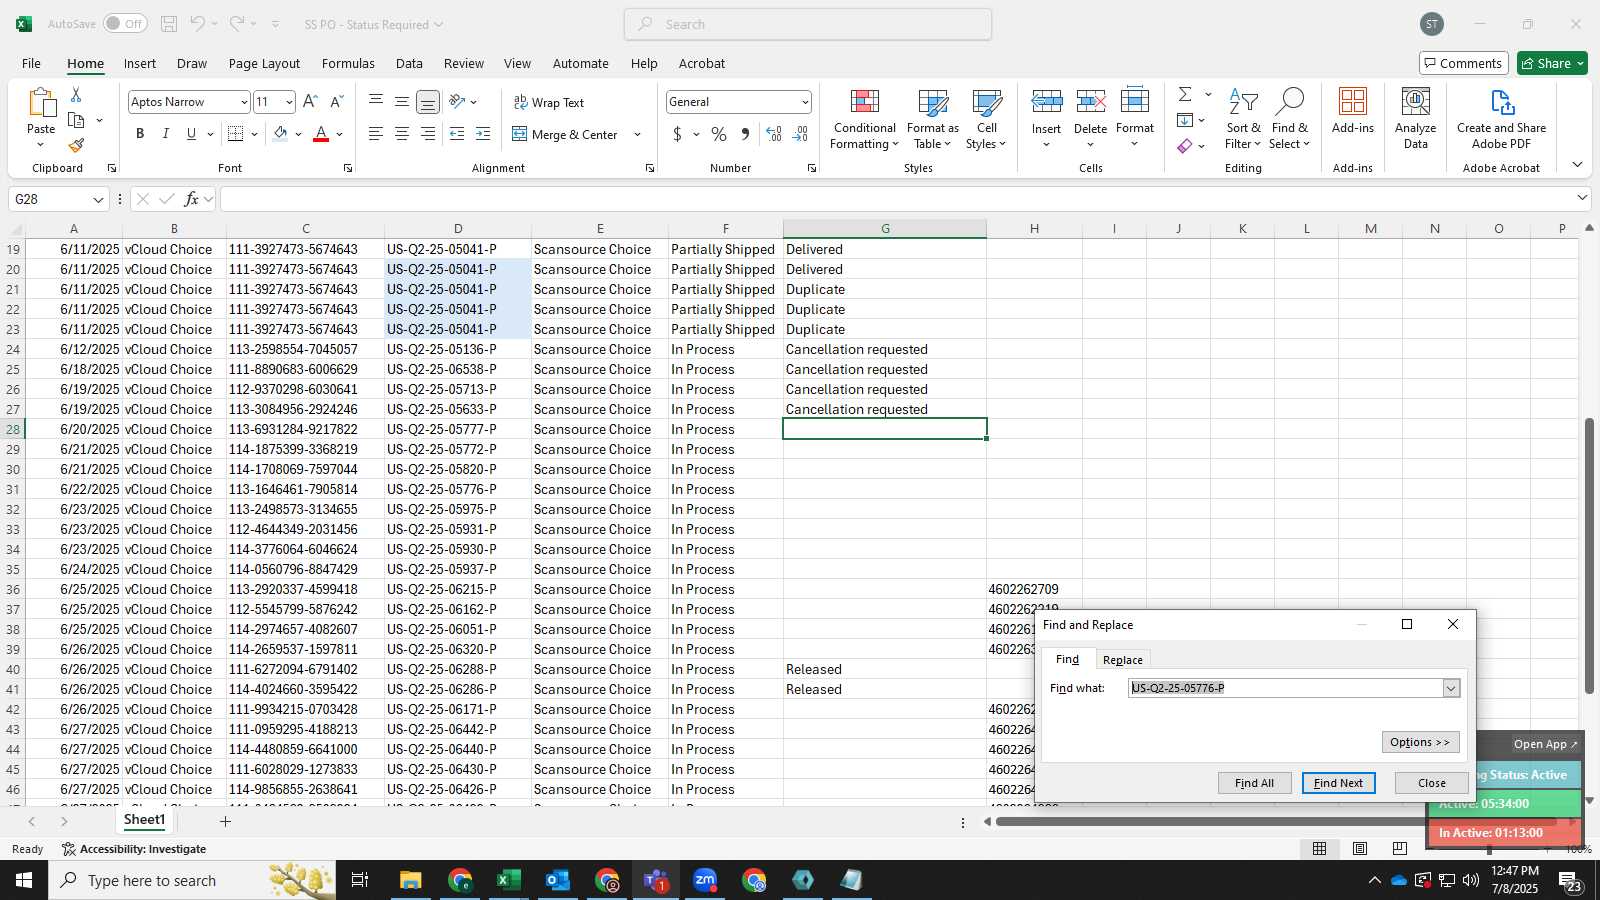This screenshot has height=900, width=1600.
Task: Click the Undo arrow icon
Action: pos(198,24)
